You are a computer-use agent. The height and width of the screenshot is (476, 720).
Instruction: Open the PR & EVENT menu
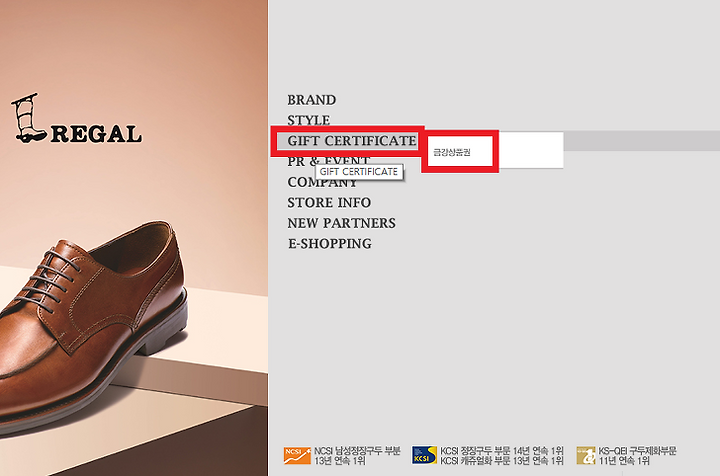[x=329, y=159]
